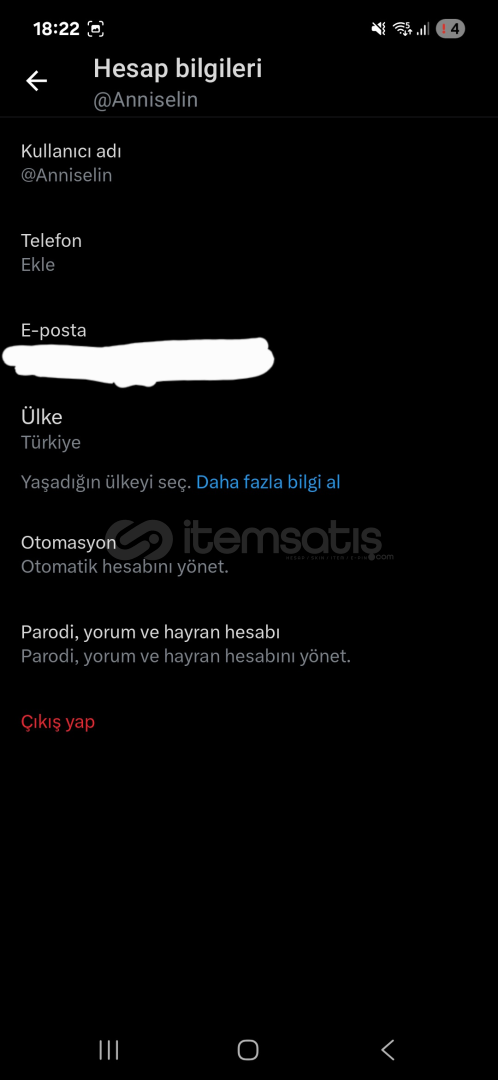This screenshot has height=1080, width=498.
Task: Tap the battery indicator showing 4
Action: tap(450, 29)
